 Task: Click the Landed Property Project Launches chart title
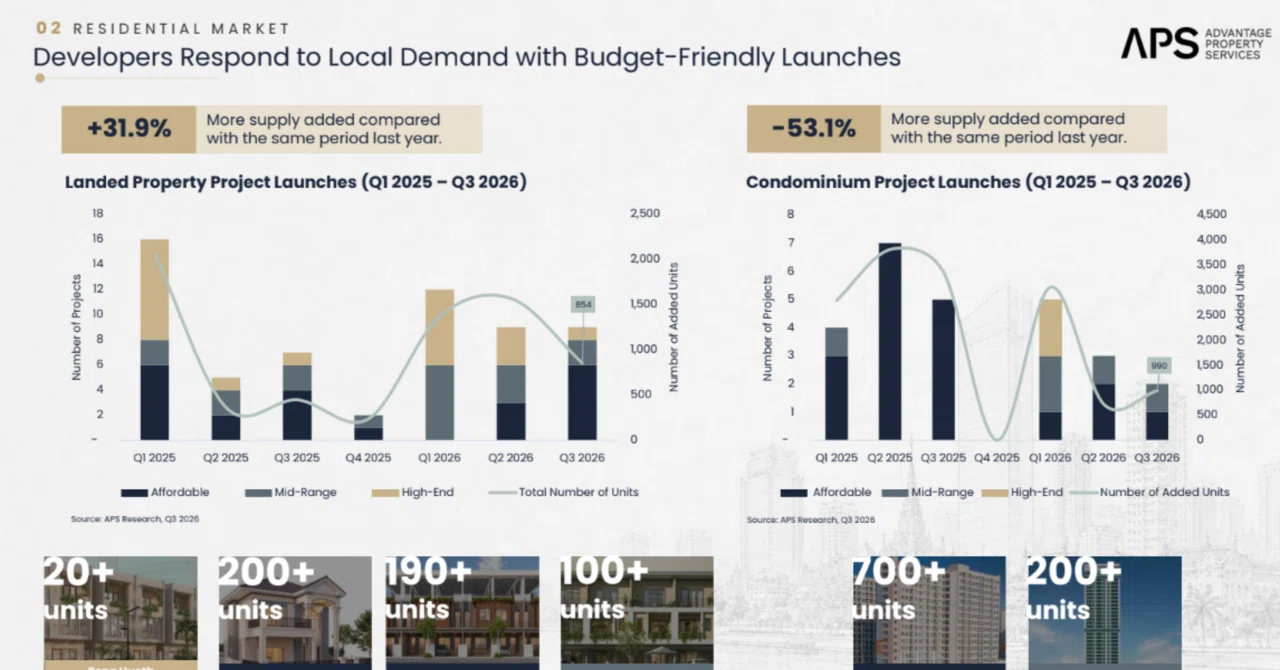[296, 182]
